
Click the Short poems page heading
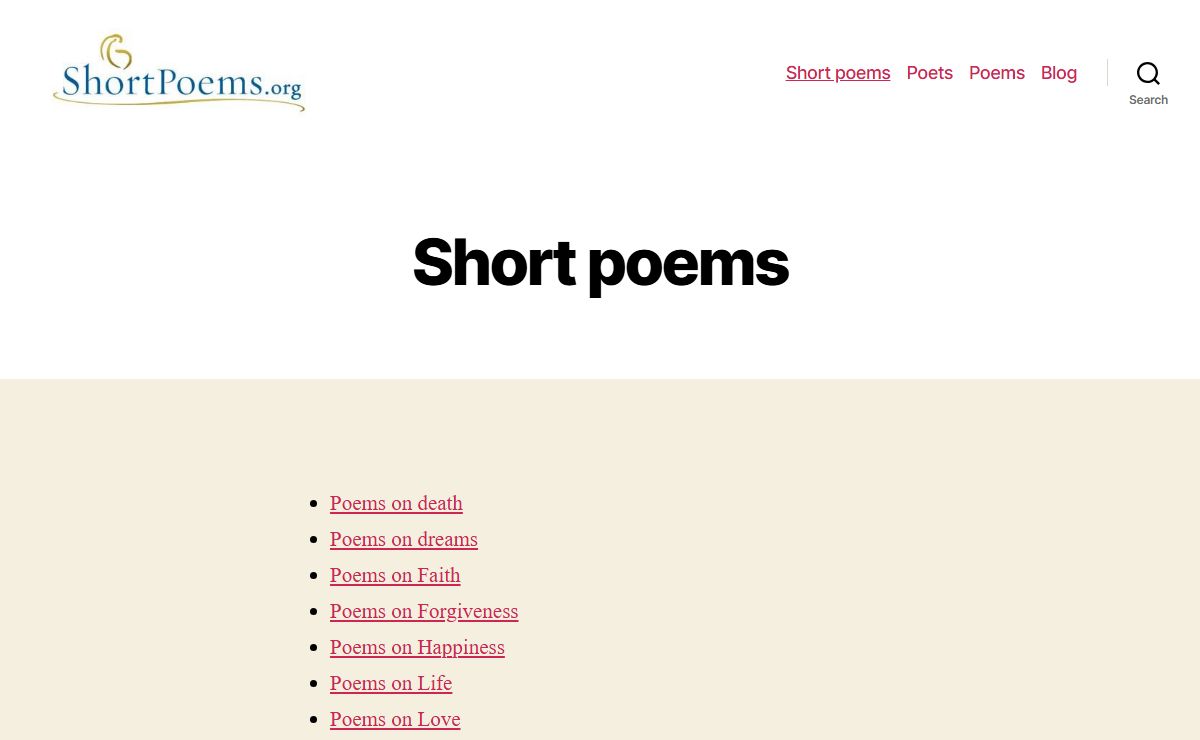(600, 262)
